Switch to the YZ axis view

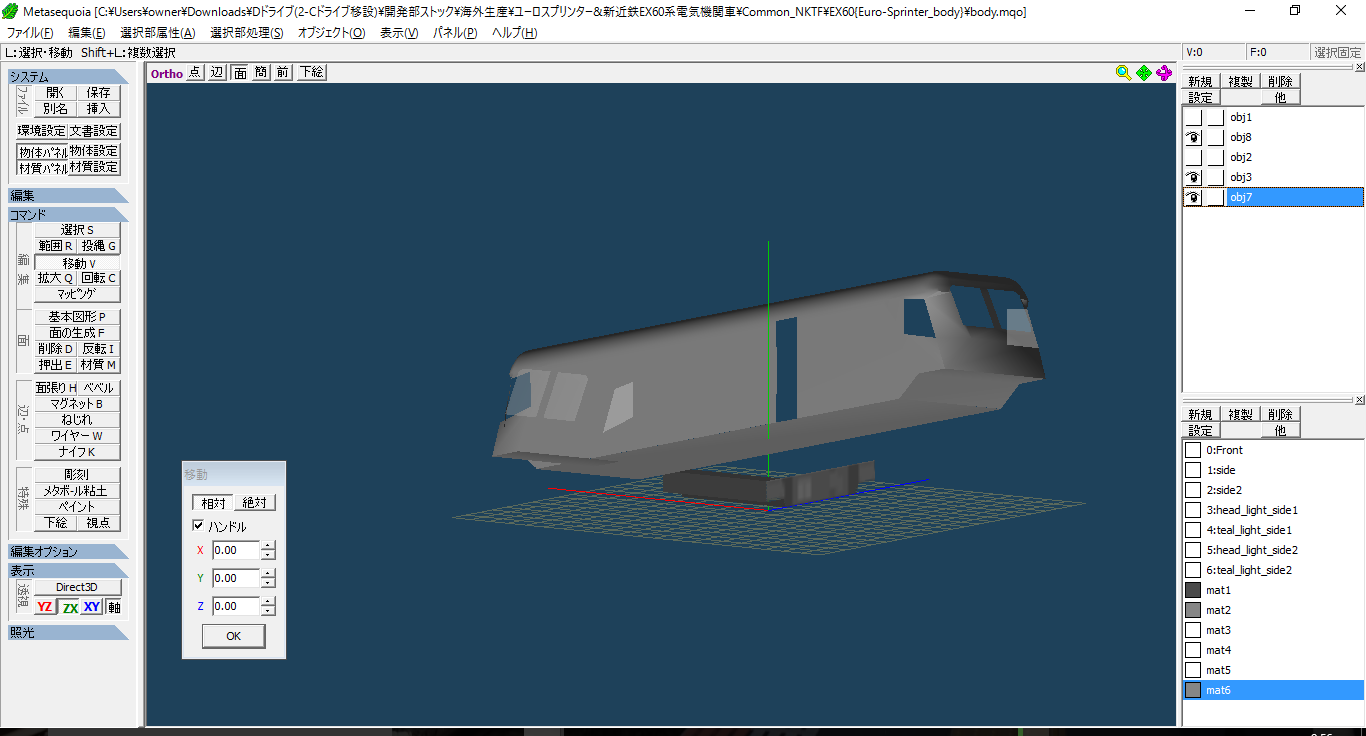pos(45,607)
